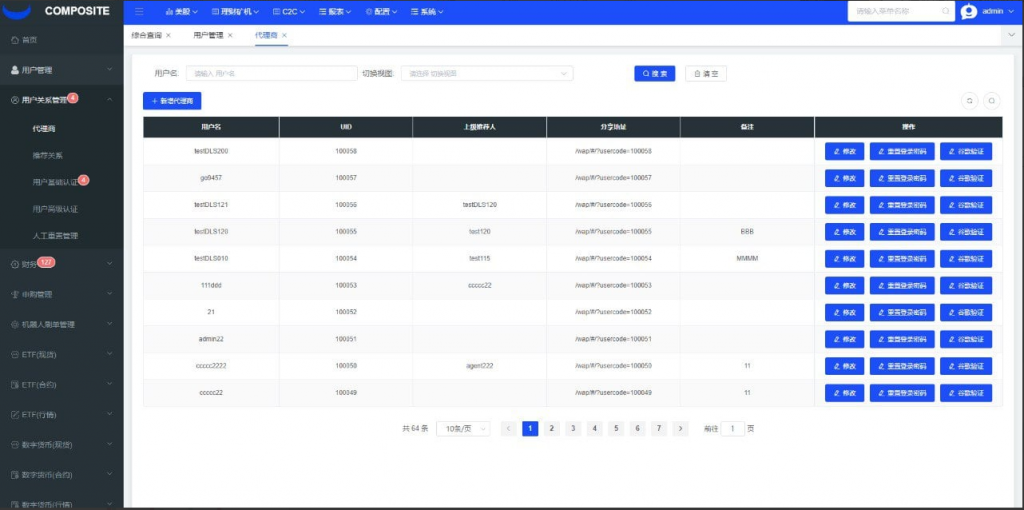Click 谷歌验证 for user admin22

[966, 339]
